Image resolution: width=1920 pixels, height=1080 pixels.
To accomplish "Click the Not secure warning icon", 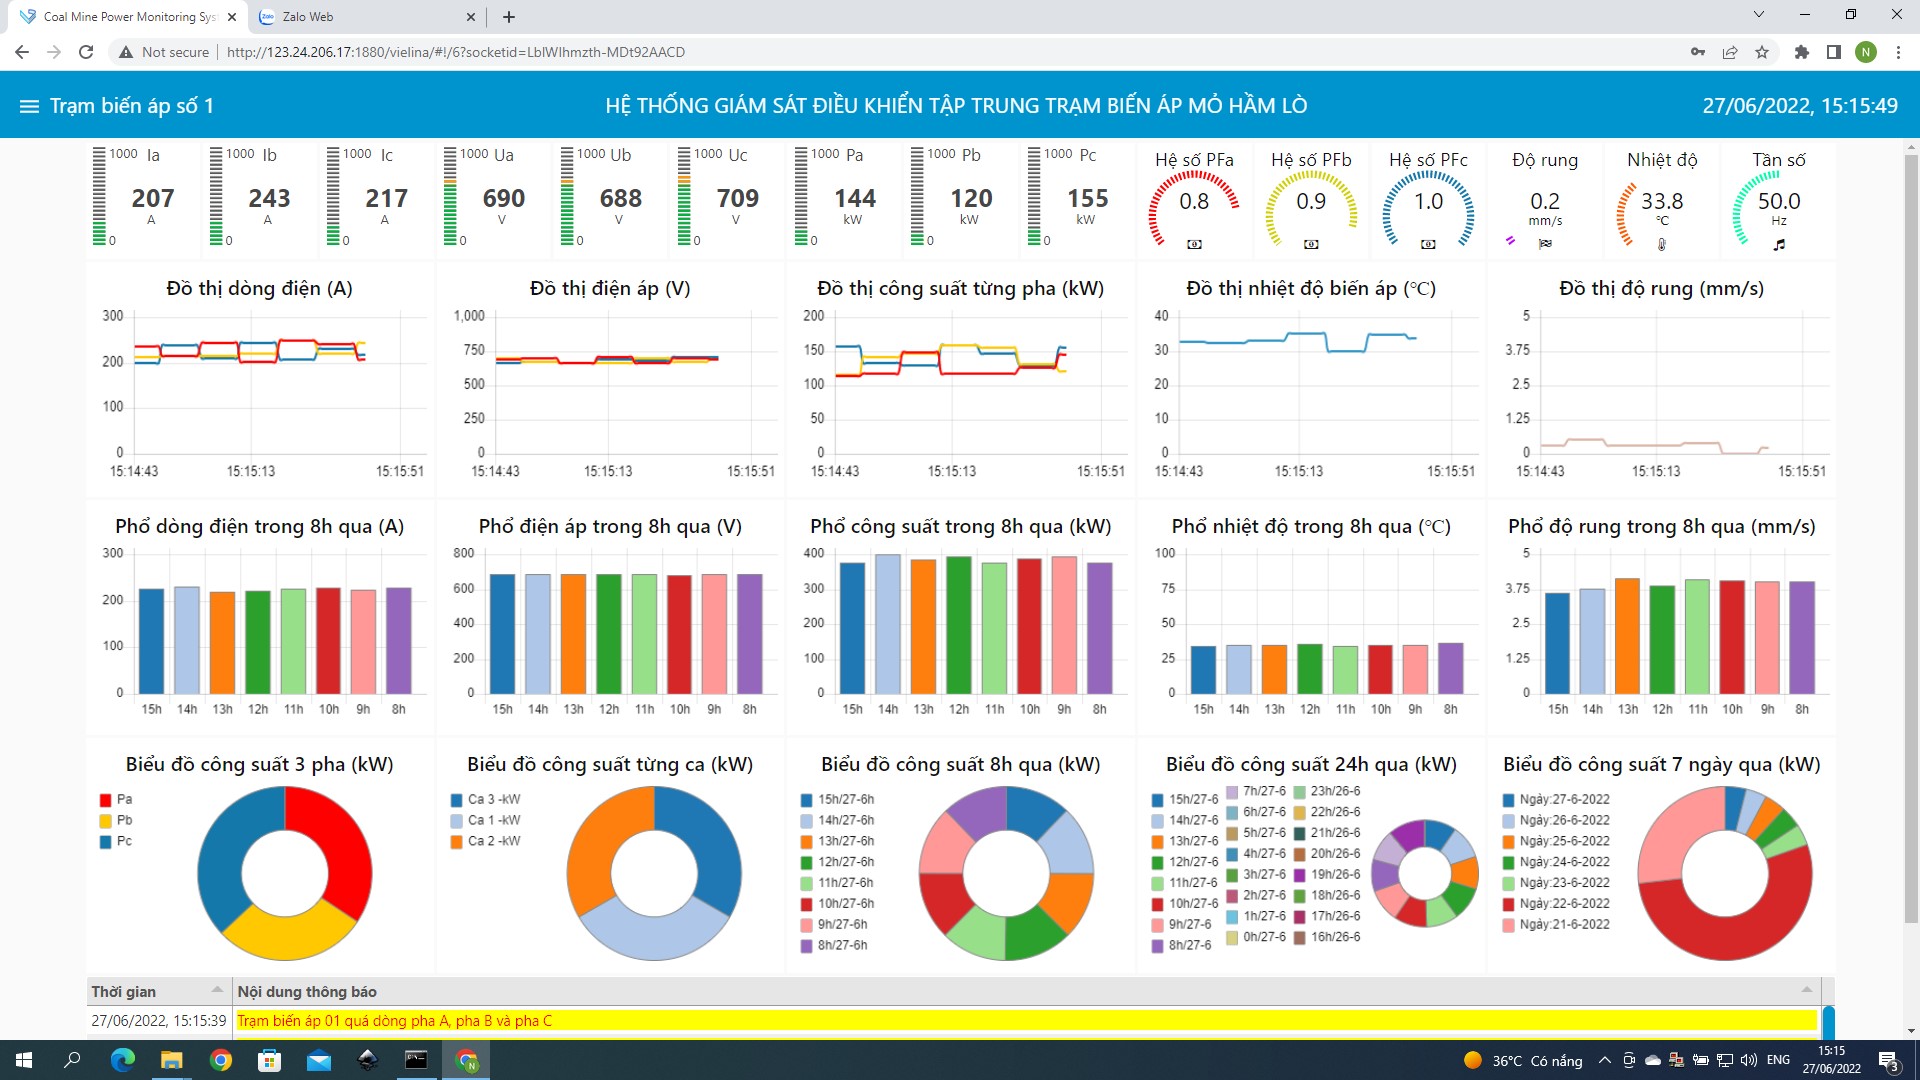I will coord(126,52).
